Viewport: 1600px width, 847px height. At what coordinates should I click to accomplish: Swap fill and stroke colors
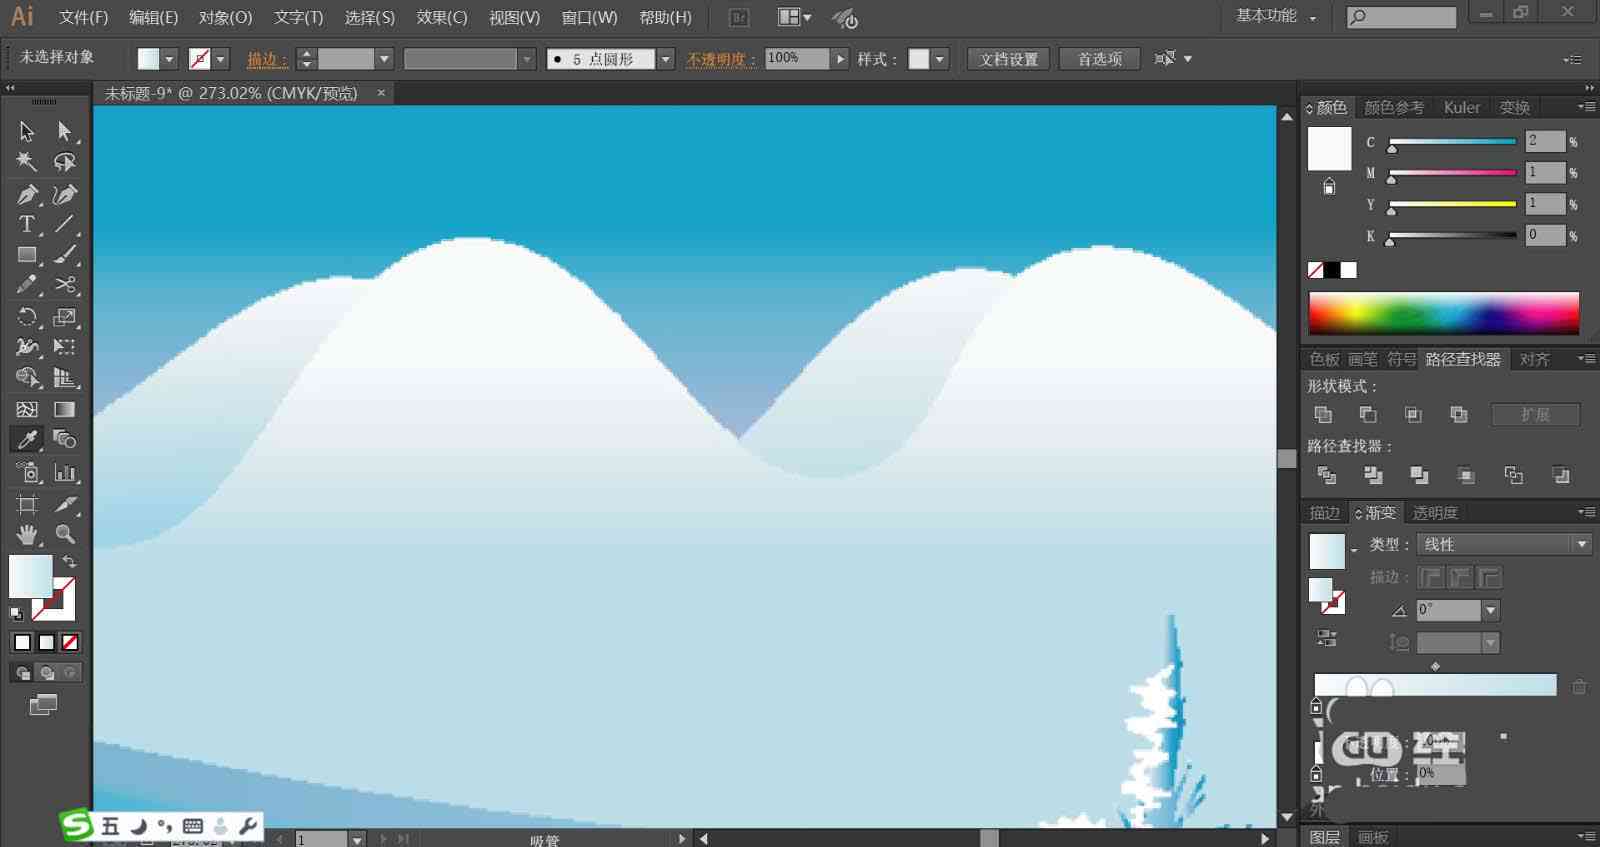point(69,562)
